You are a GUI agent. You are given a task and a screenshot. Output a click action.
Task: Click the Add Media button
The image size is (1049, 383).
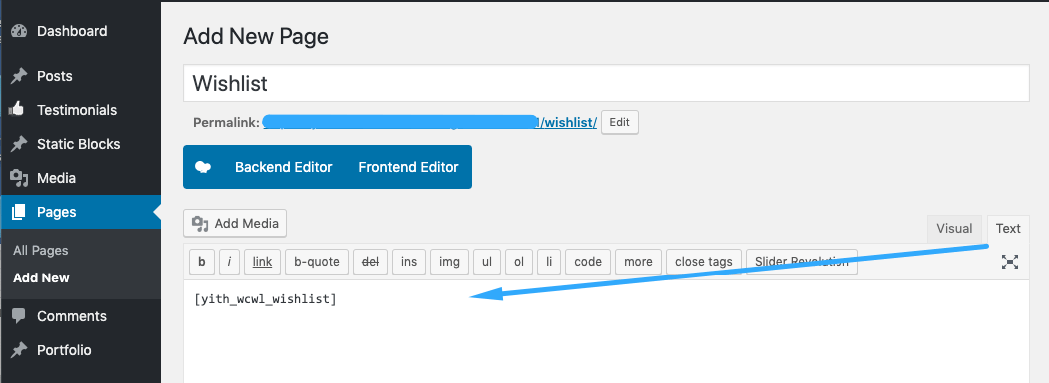click(235, 224)
